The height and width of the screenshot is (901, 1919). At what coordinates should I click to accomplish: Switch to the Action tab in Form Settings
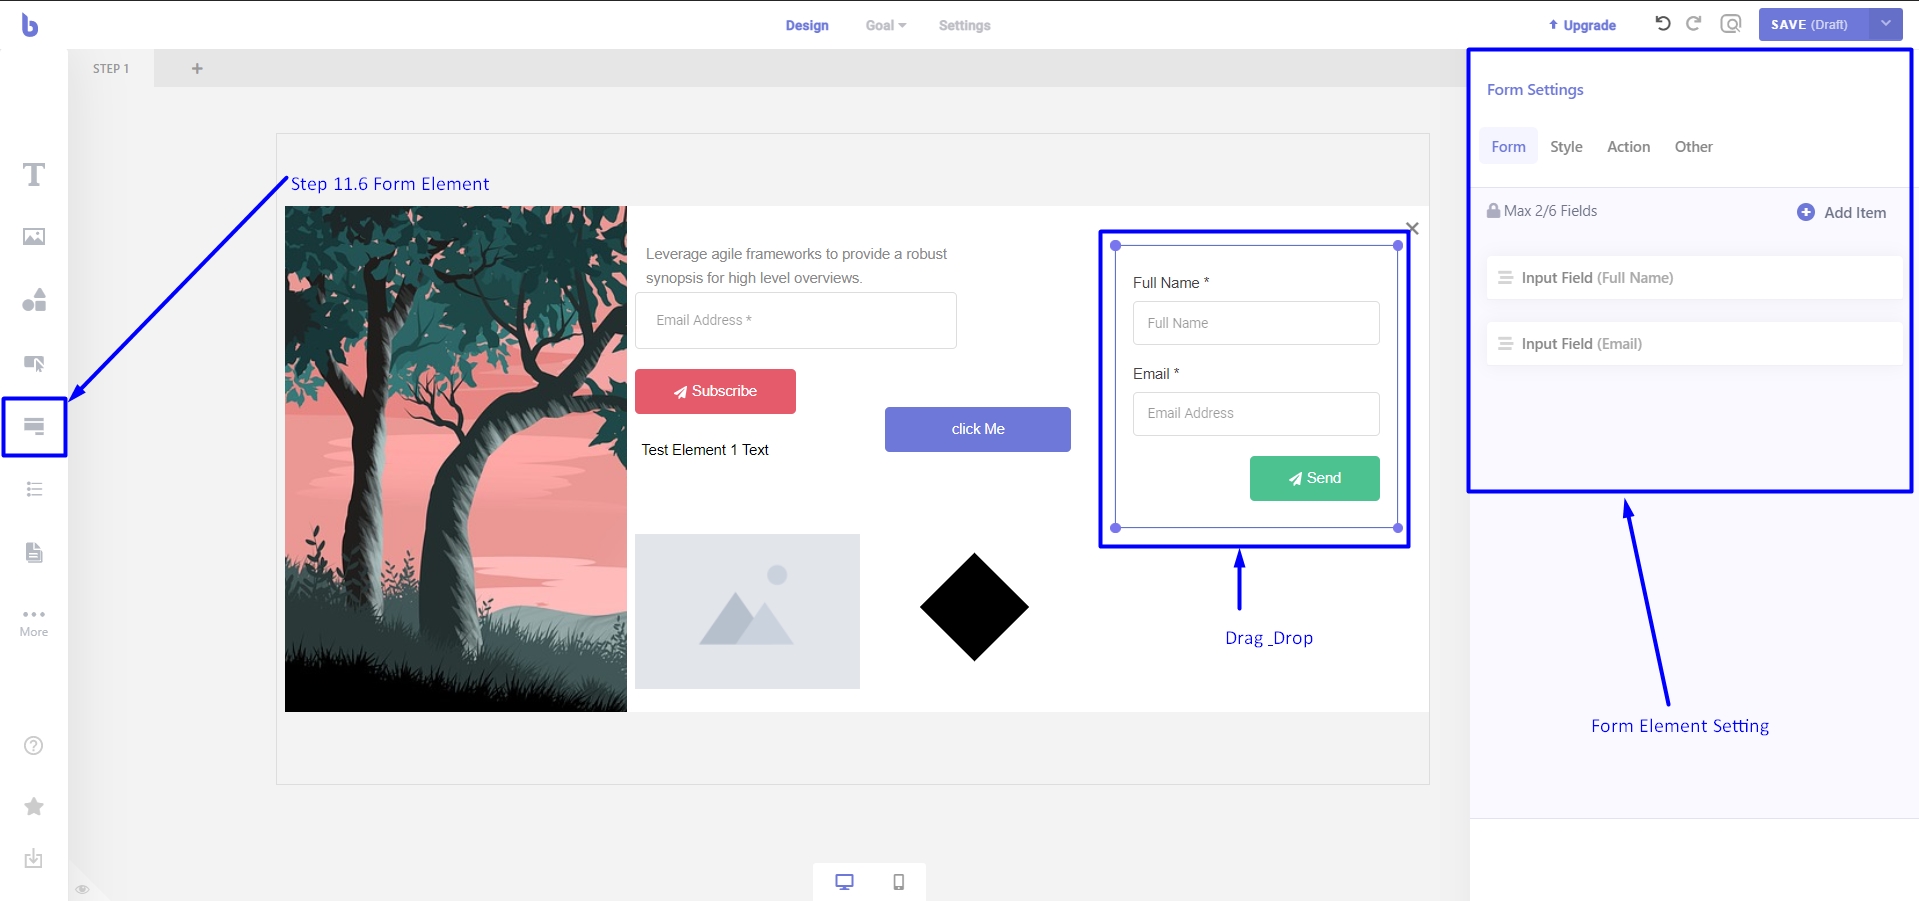1629,147
